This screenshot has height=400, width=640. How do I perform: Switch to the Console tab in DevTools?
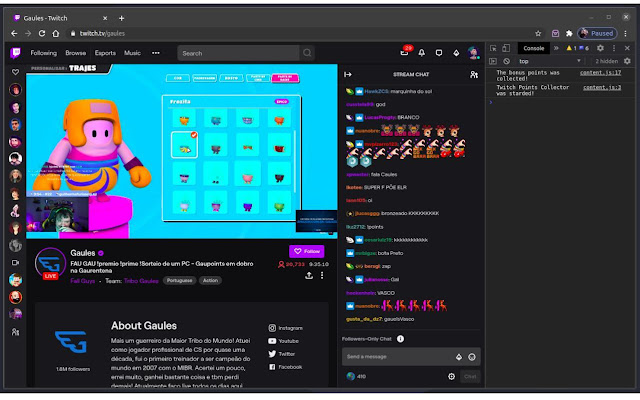(534, 48)
